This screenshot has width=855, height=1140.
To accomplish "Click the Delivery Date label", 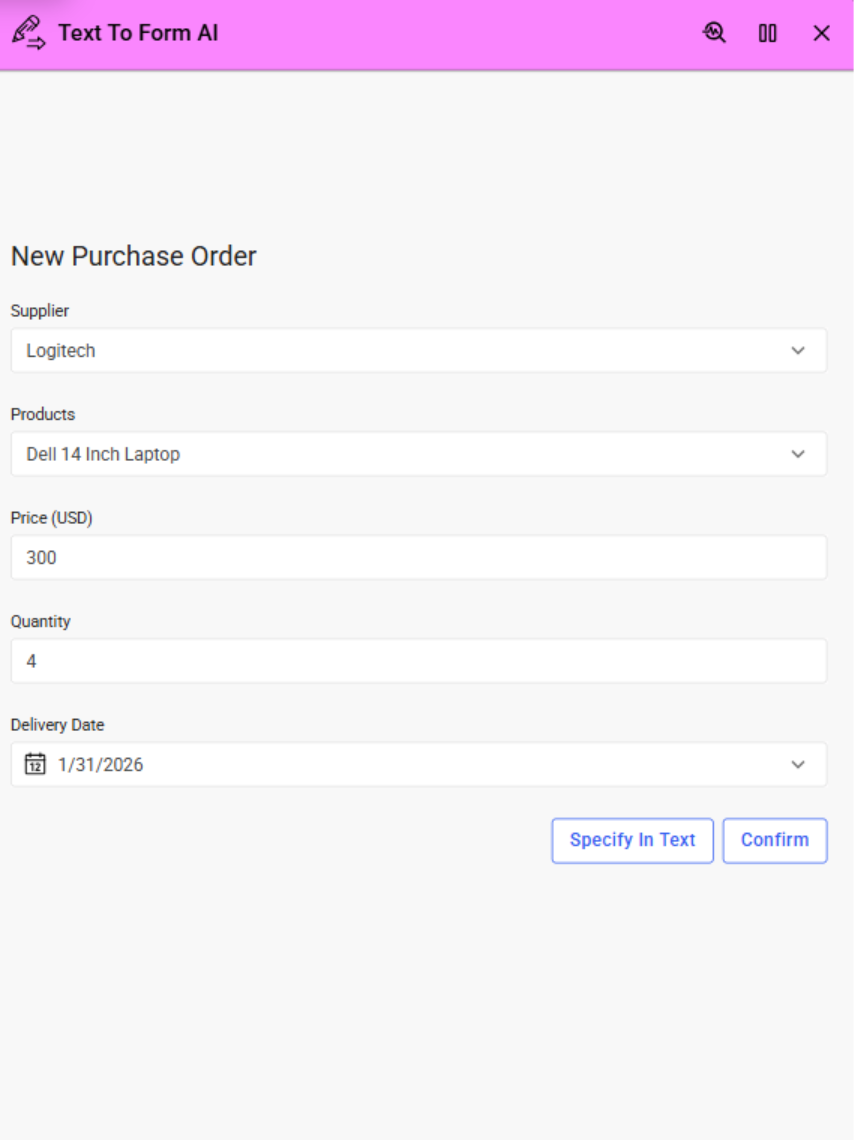I will tap(57, 725).
